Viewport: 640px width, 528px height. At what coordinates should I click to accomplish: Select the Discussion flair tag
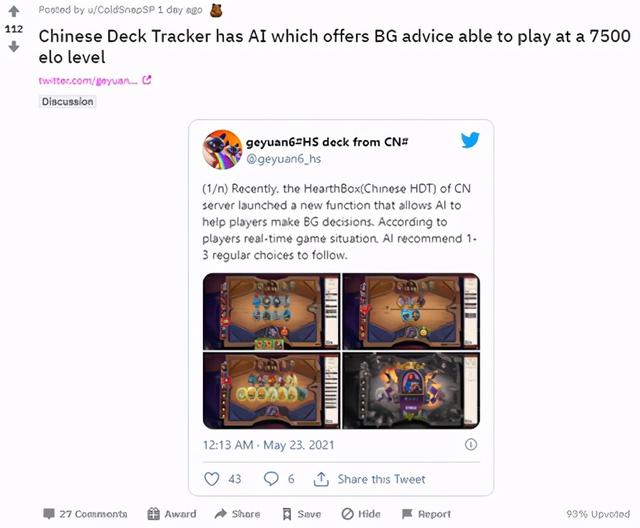point(67,101)
